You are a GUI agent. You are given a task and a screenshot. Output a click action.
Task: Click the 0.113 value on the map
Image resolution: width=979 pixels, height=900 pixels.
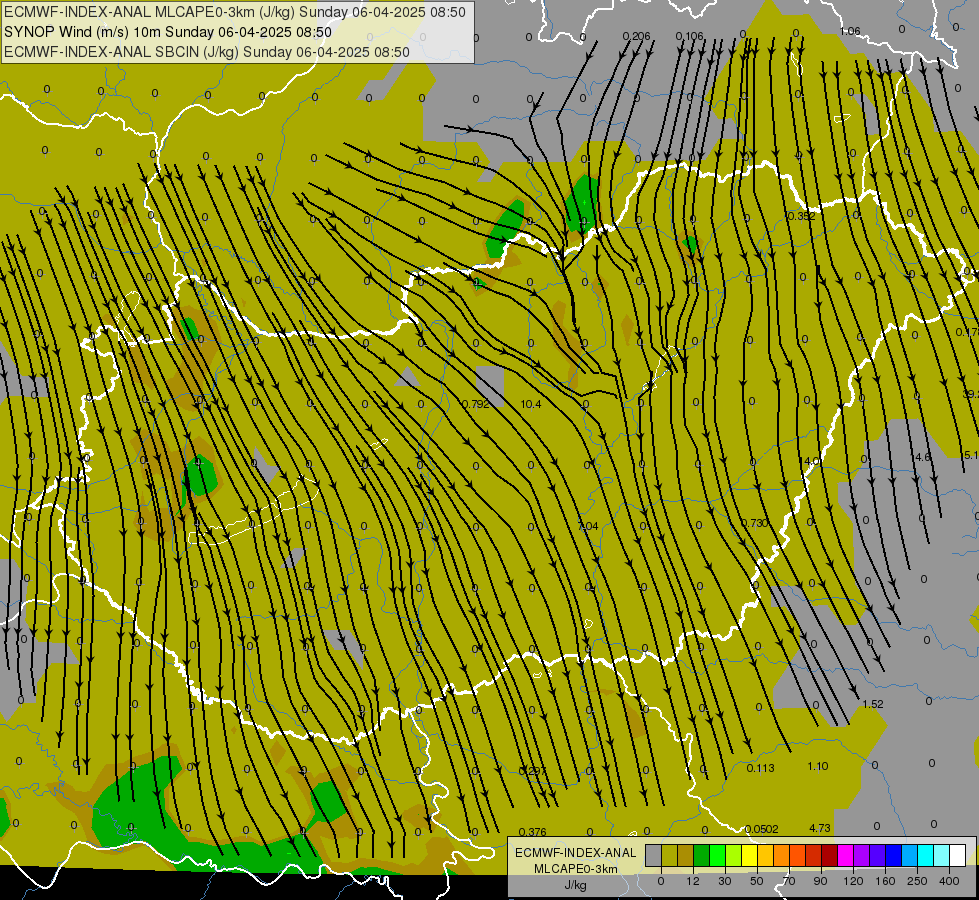tap(760, 768)
